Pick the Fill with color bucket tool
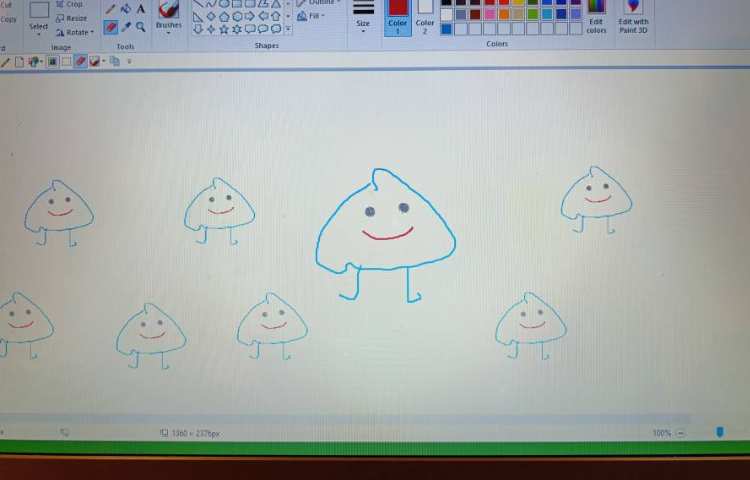The image size is (750, 480). (x=126, y=9)
